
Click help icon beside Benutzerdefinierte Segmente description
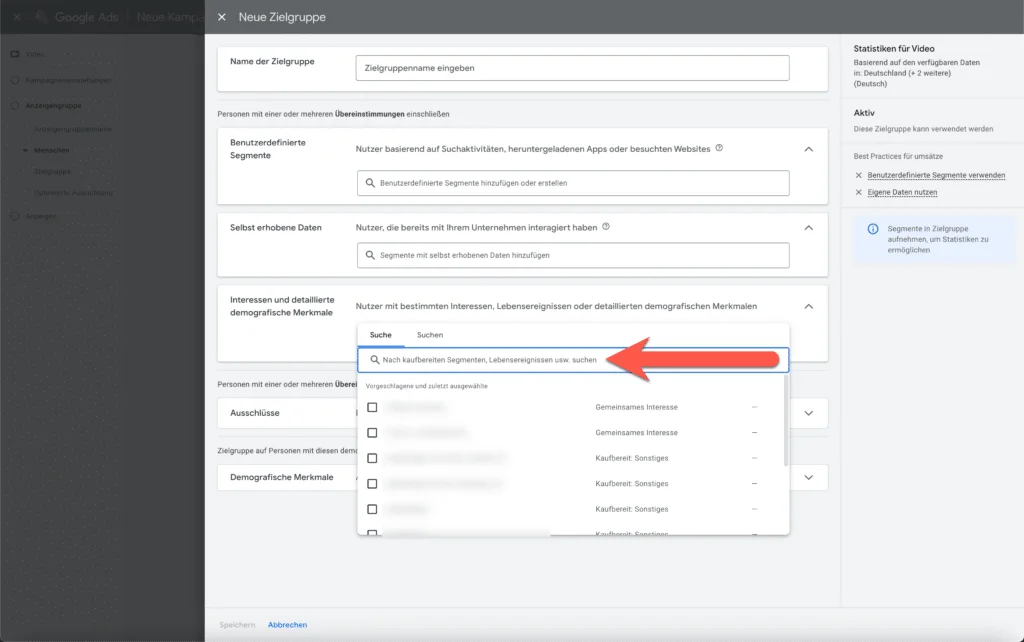click(719, 148)
